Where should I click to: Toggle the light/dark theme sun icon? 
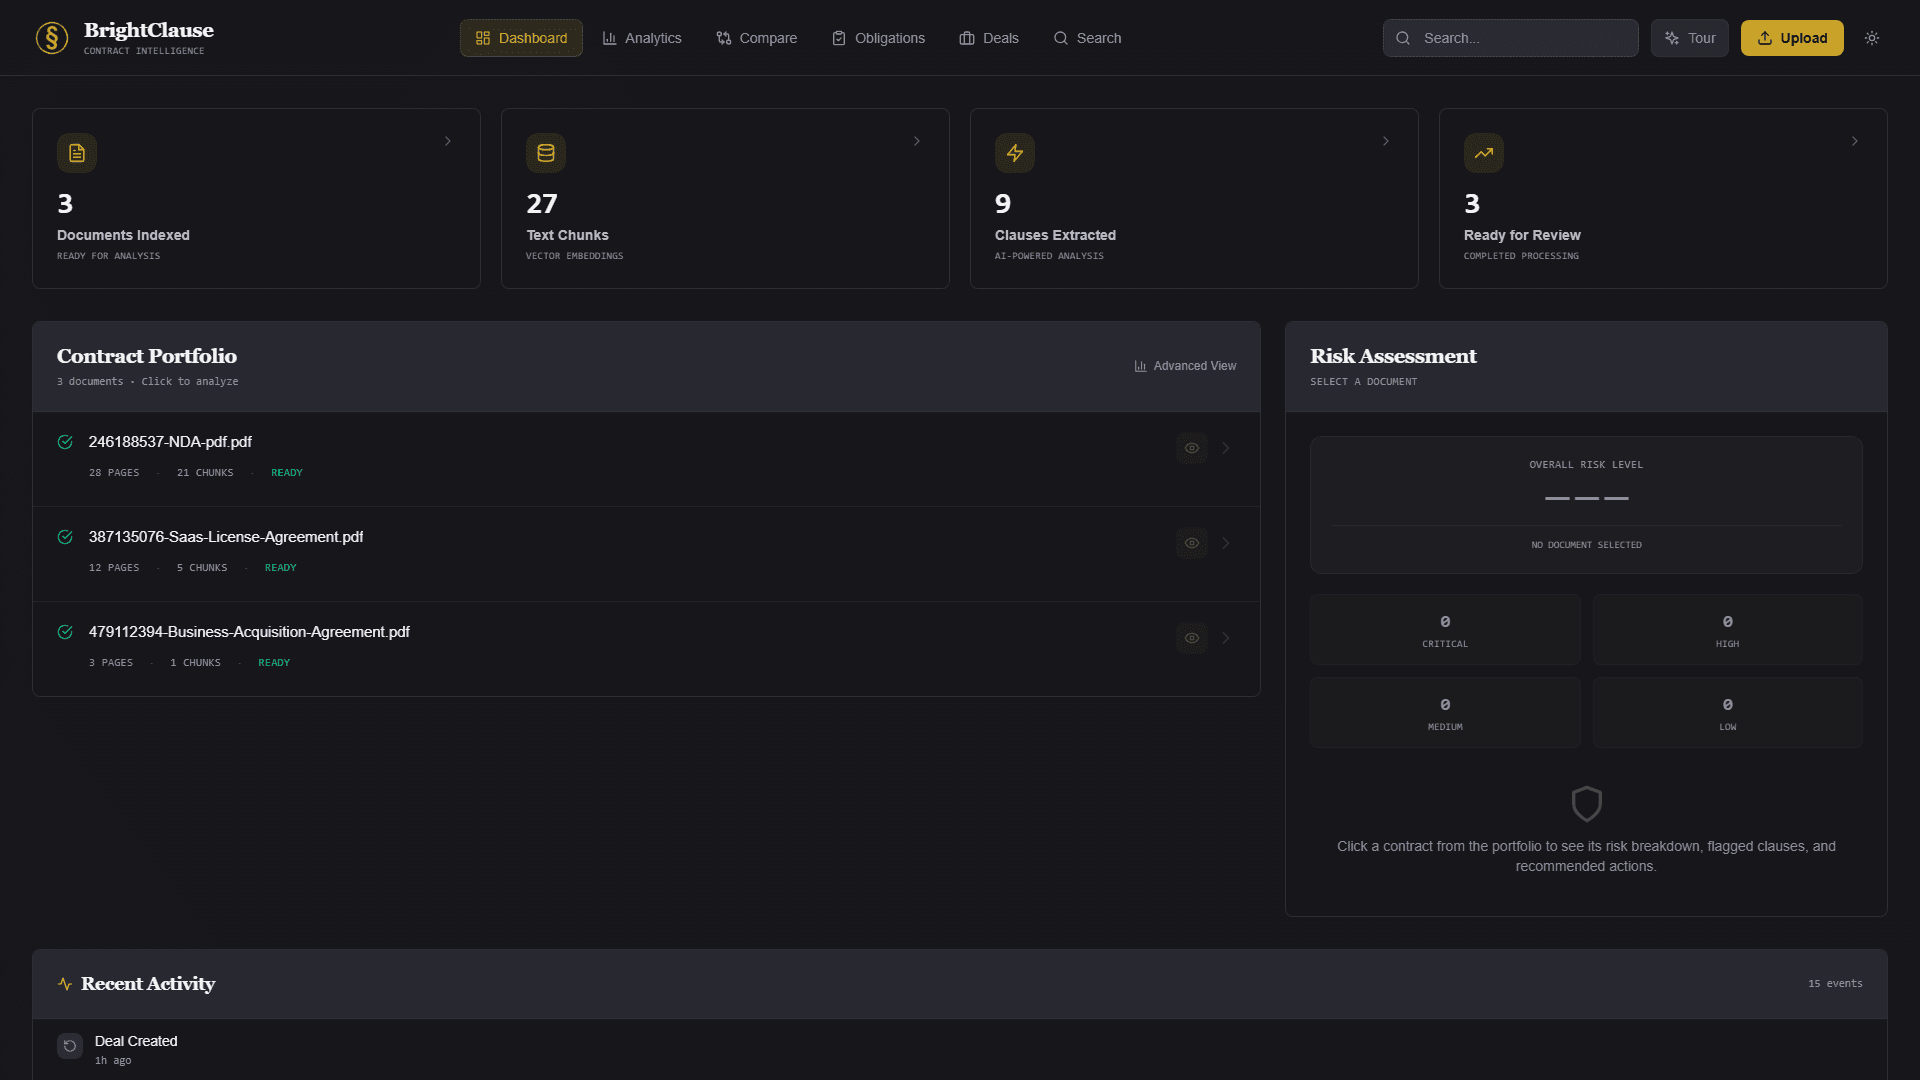(1872, 38)
